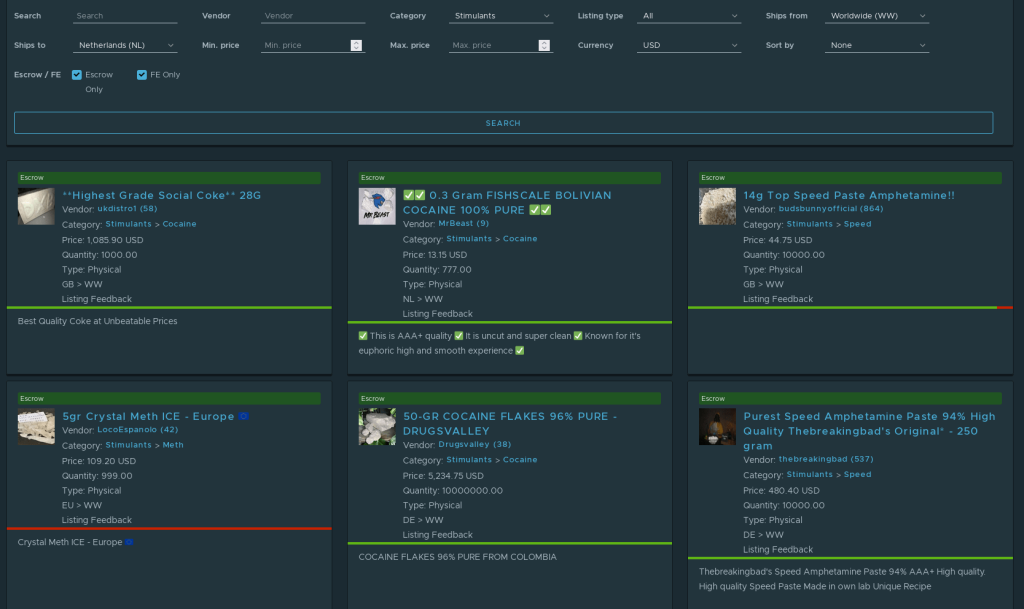Image resolution: width=1024 pixels, height=609 pixels.
Task: Click the Min. price spinner arrows
Action: click(x=356, y=45)
